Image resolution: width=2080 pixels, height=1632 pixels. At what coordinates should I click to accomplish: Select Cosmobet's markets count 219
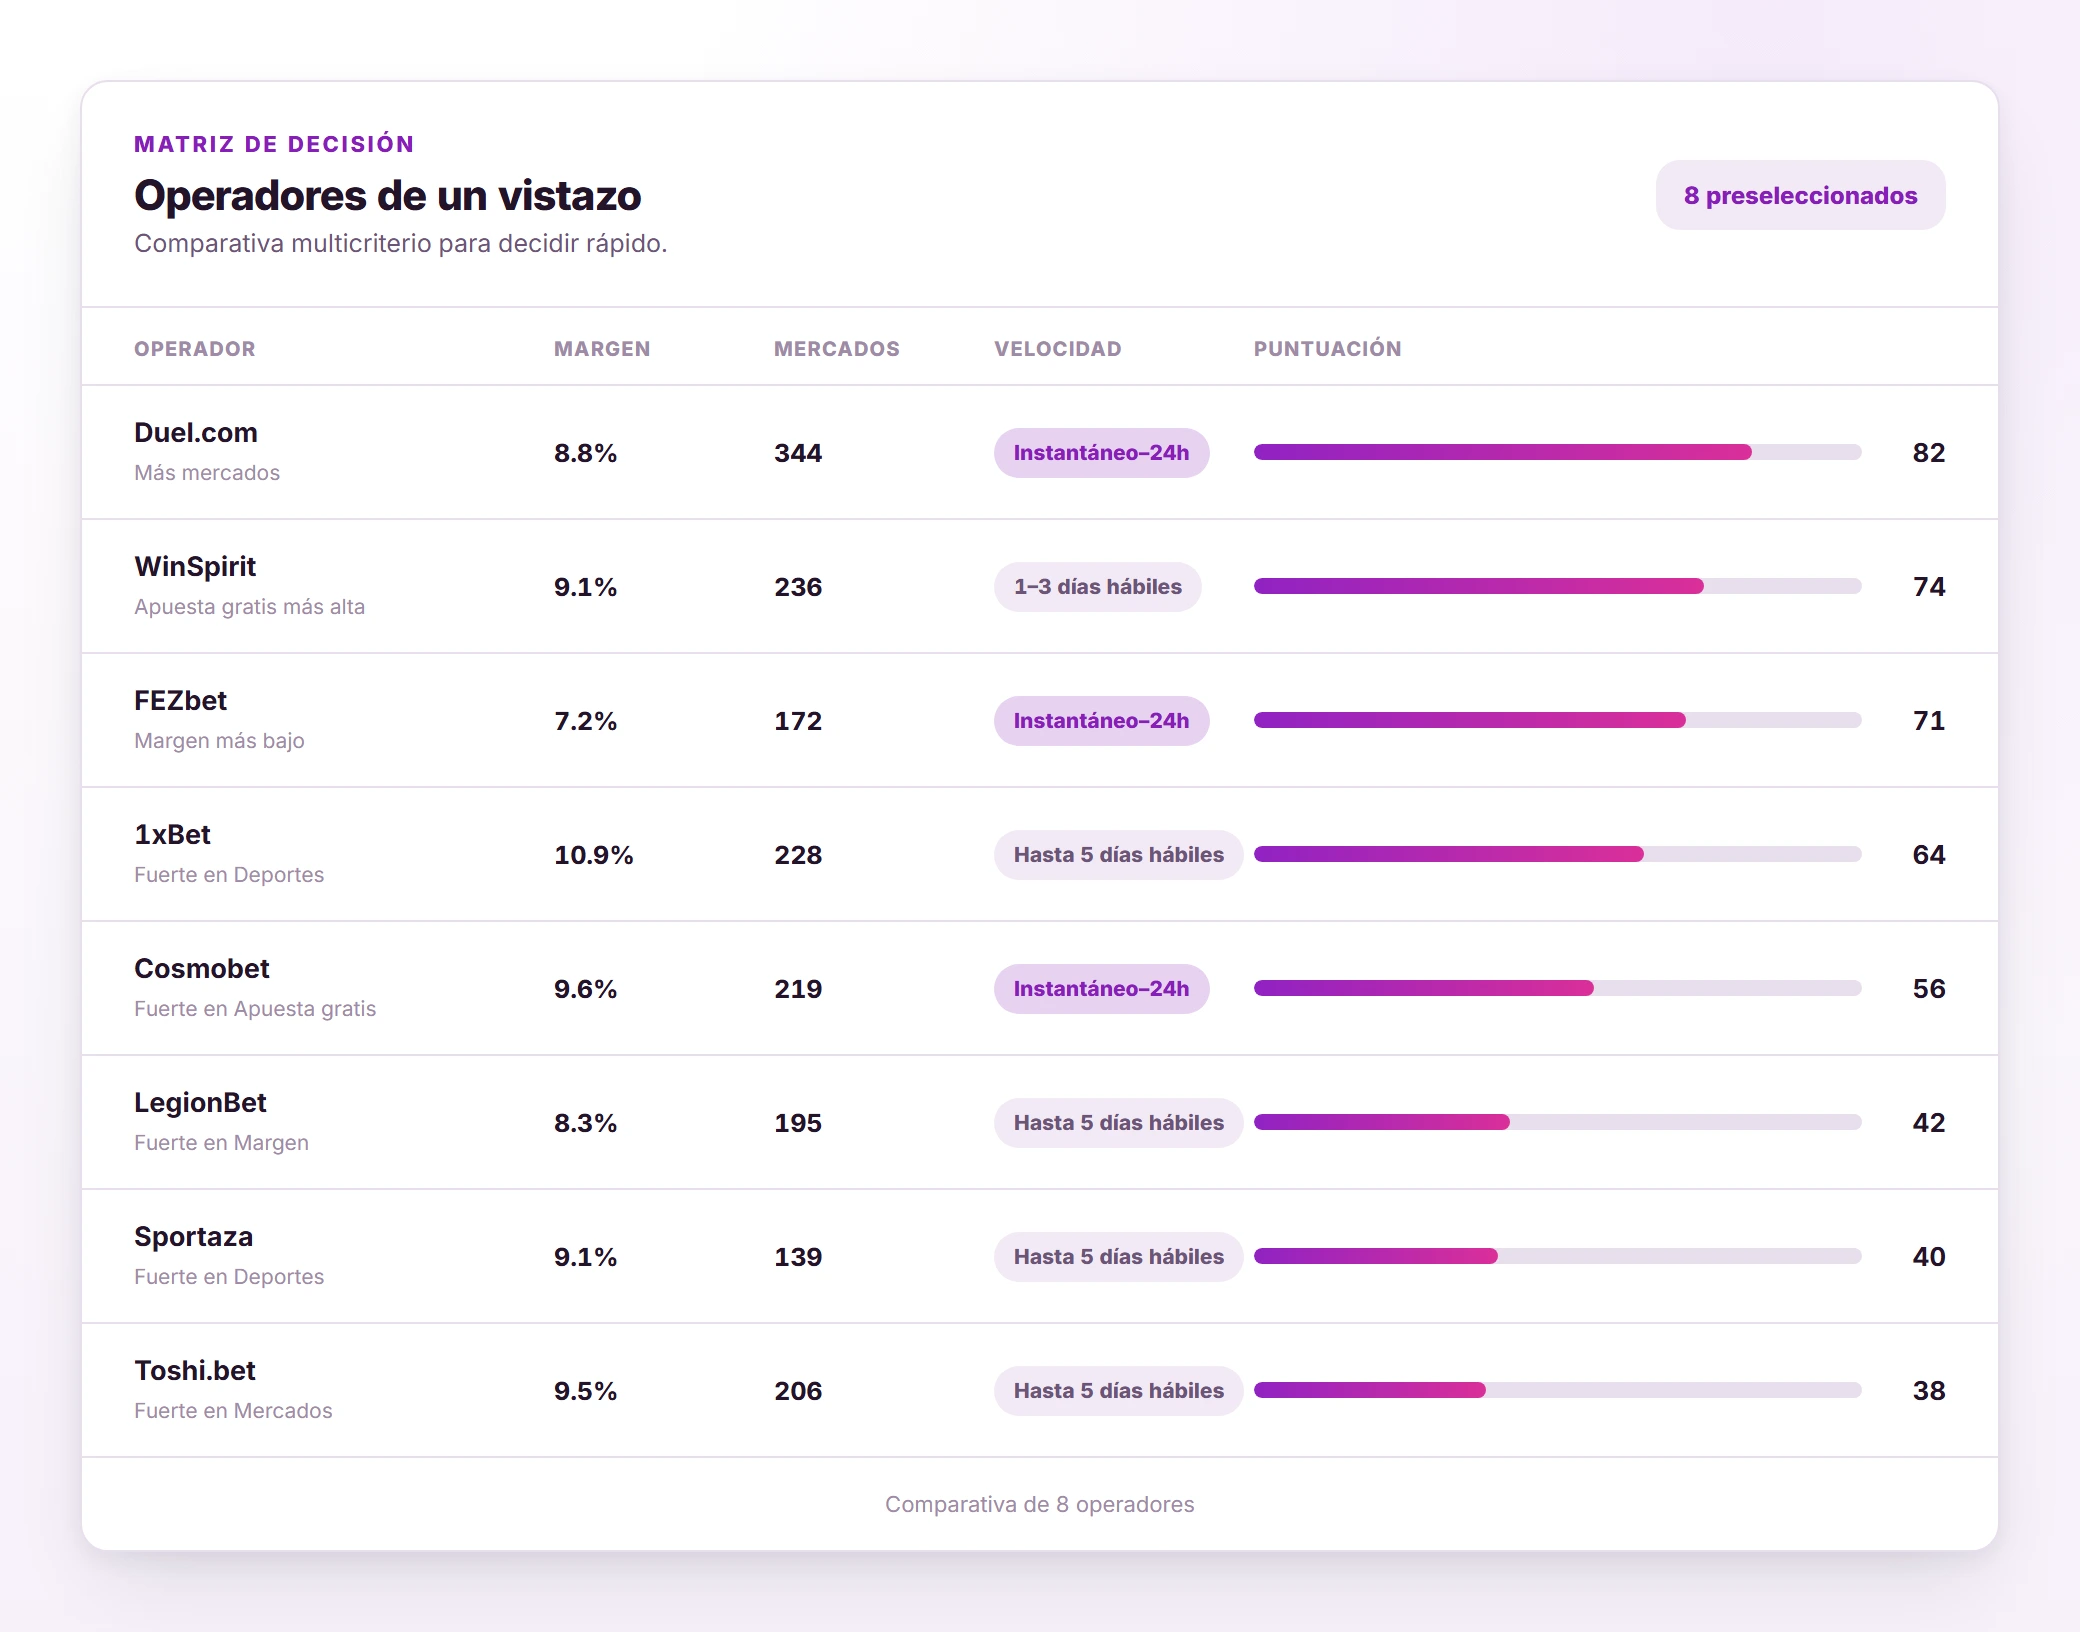pos(798,989)
